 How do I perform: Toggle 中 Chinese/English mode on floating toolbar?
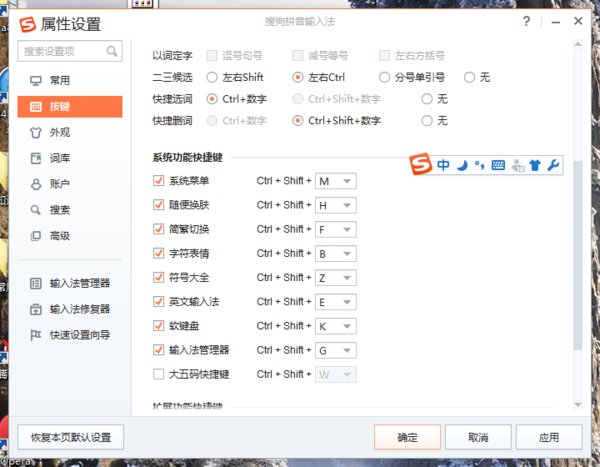(443, 165)
